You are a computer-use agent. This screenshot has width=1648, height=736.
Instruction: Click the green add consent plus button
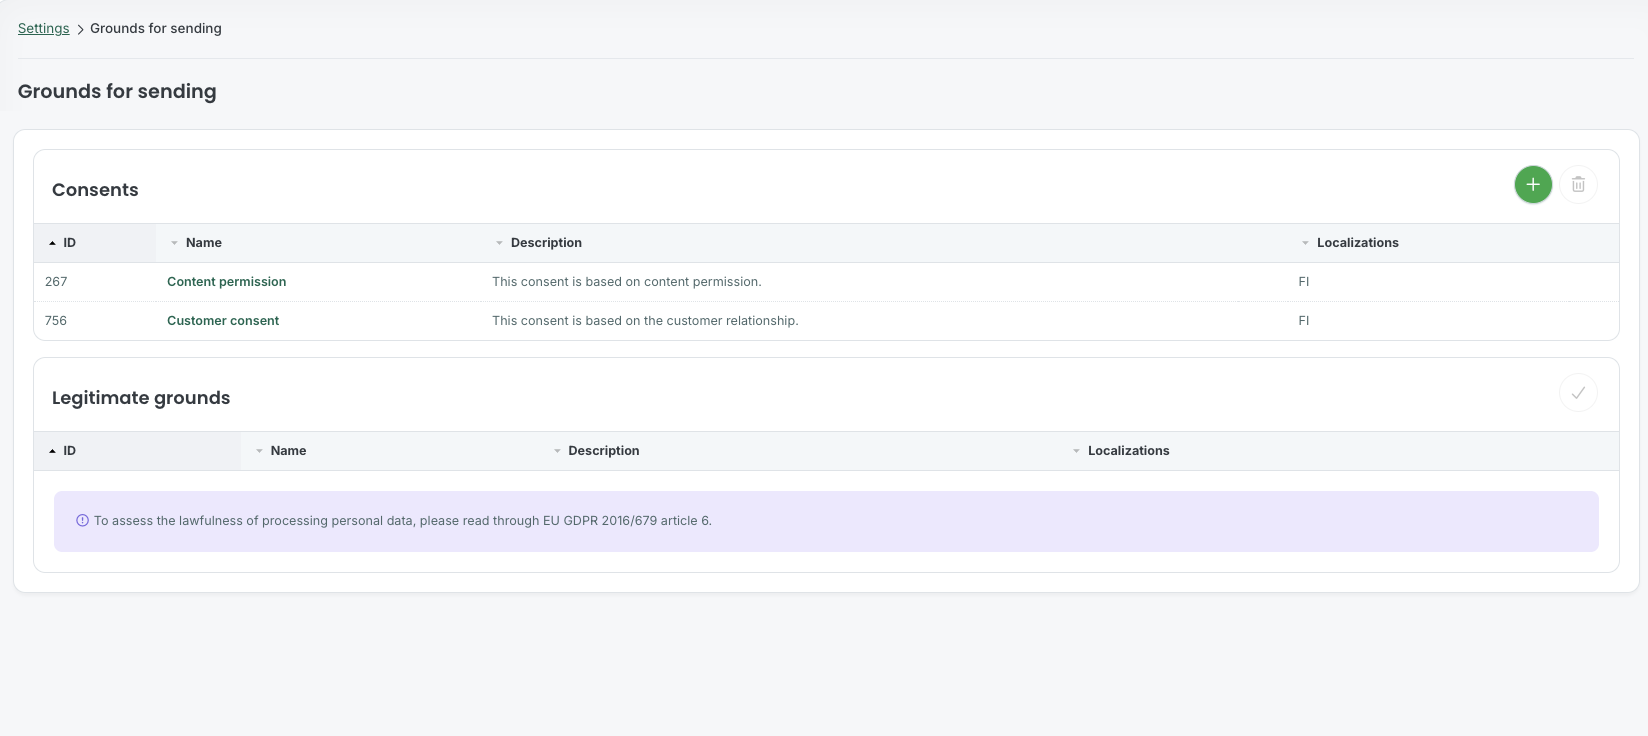tap(1533, 184)
